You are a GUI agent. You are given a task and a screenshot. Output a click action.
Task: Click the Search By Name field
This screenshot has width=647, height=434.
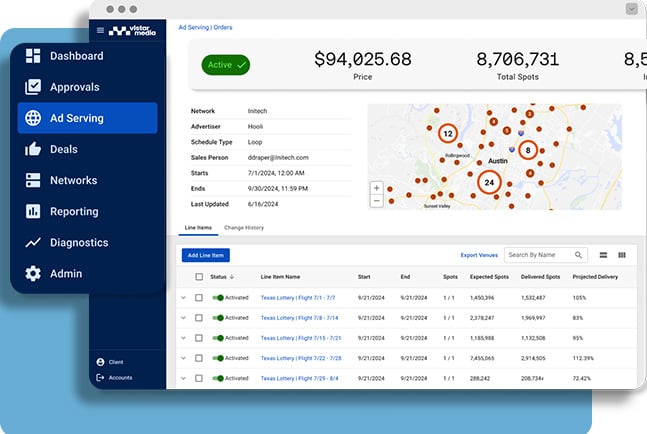point(540,255)
